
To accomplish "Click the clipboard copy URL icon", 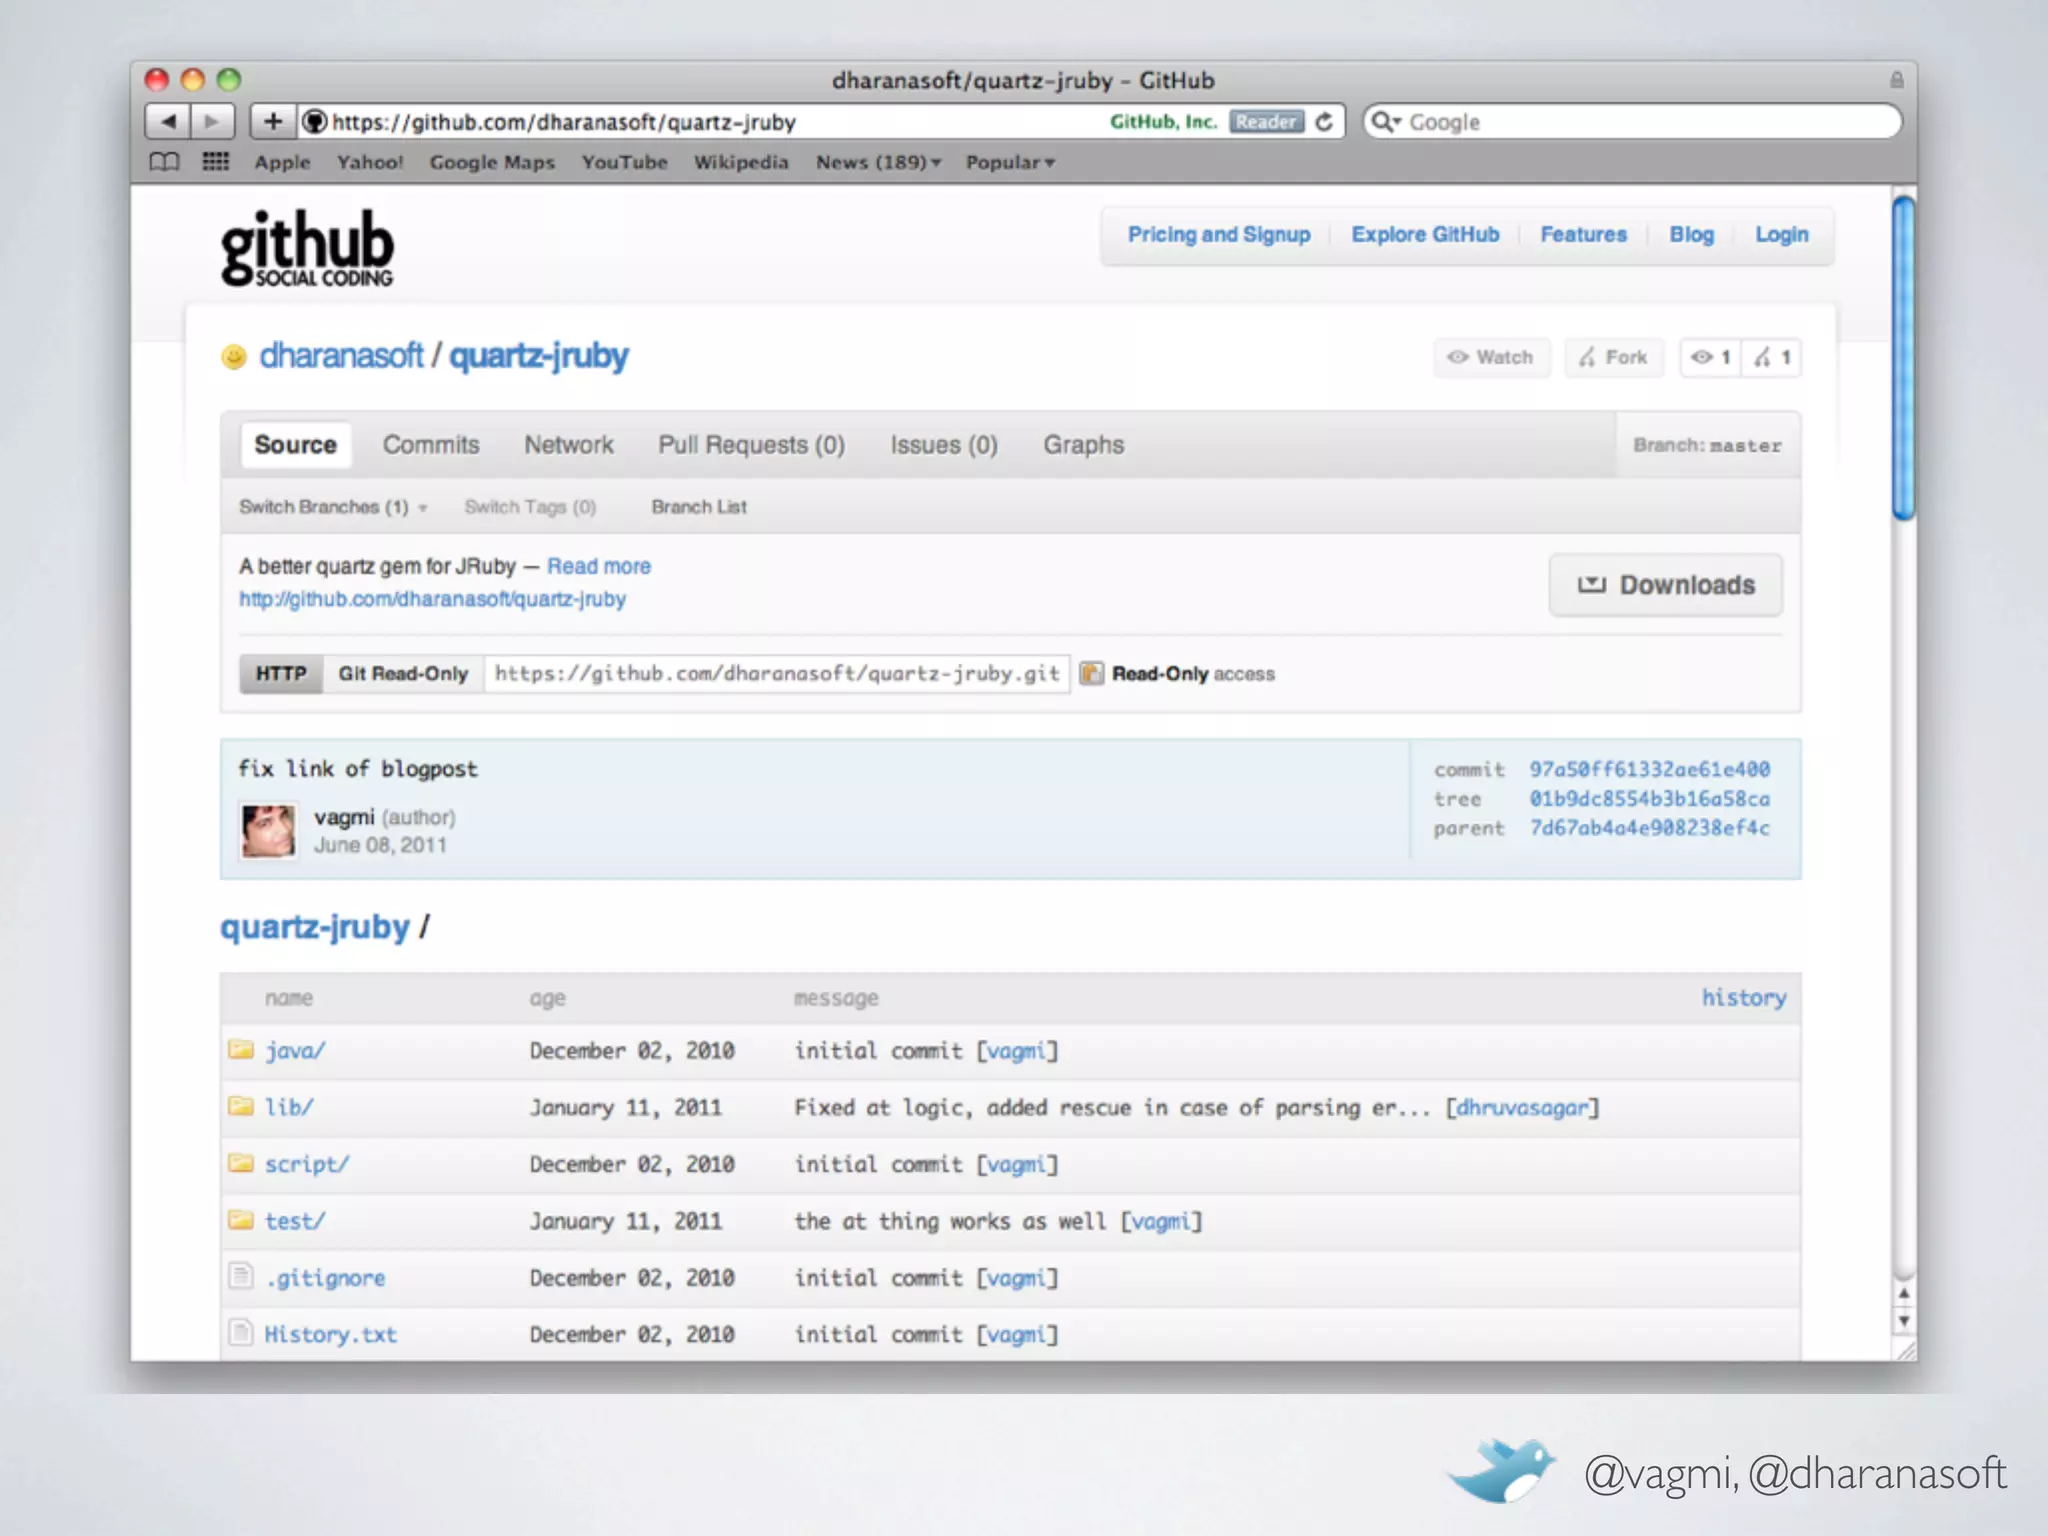I will 1091,673.
